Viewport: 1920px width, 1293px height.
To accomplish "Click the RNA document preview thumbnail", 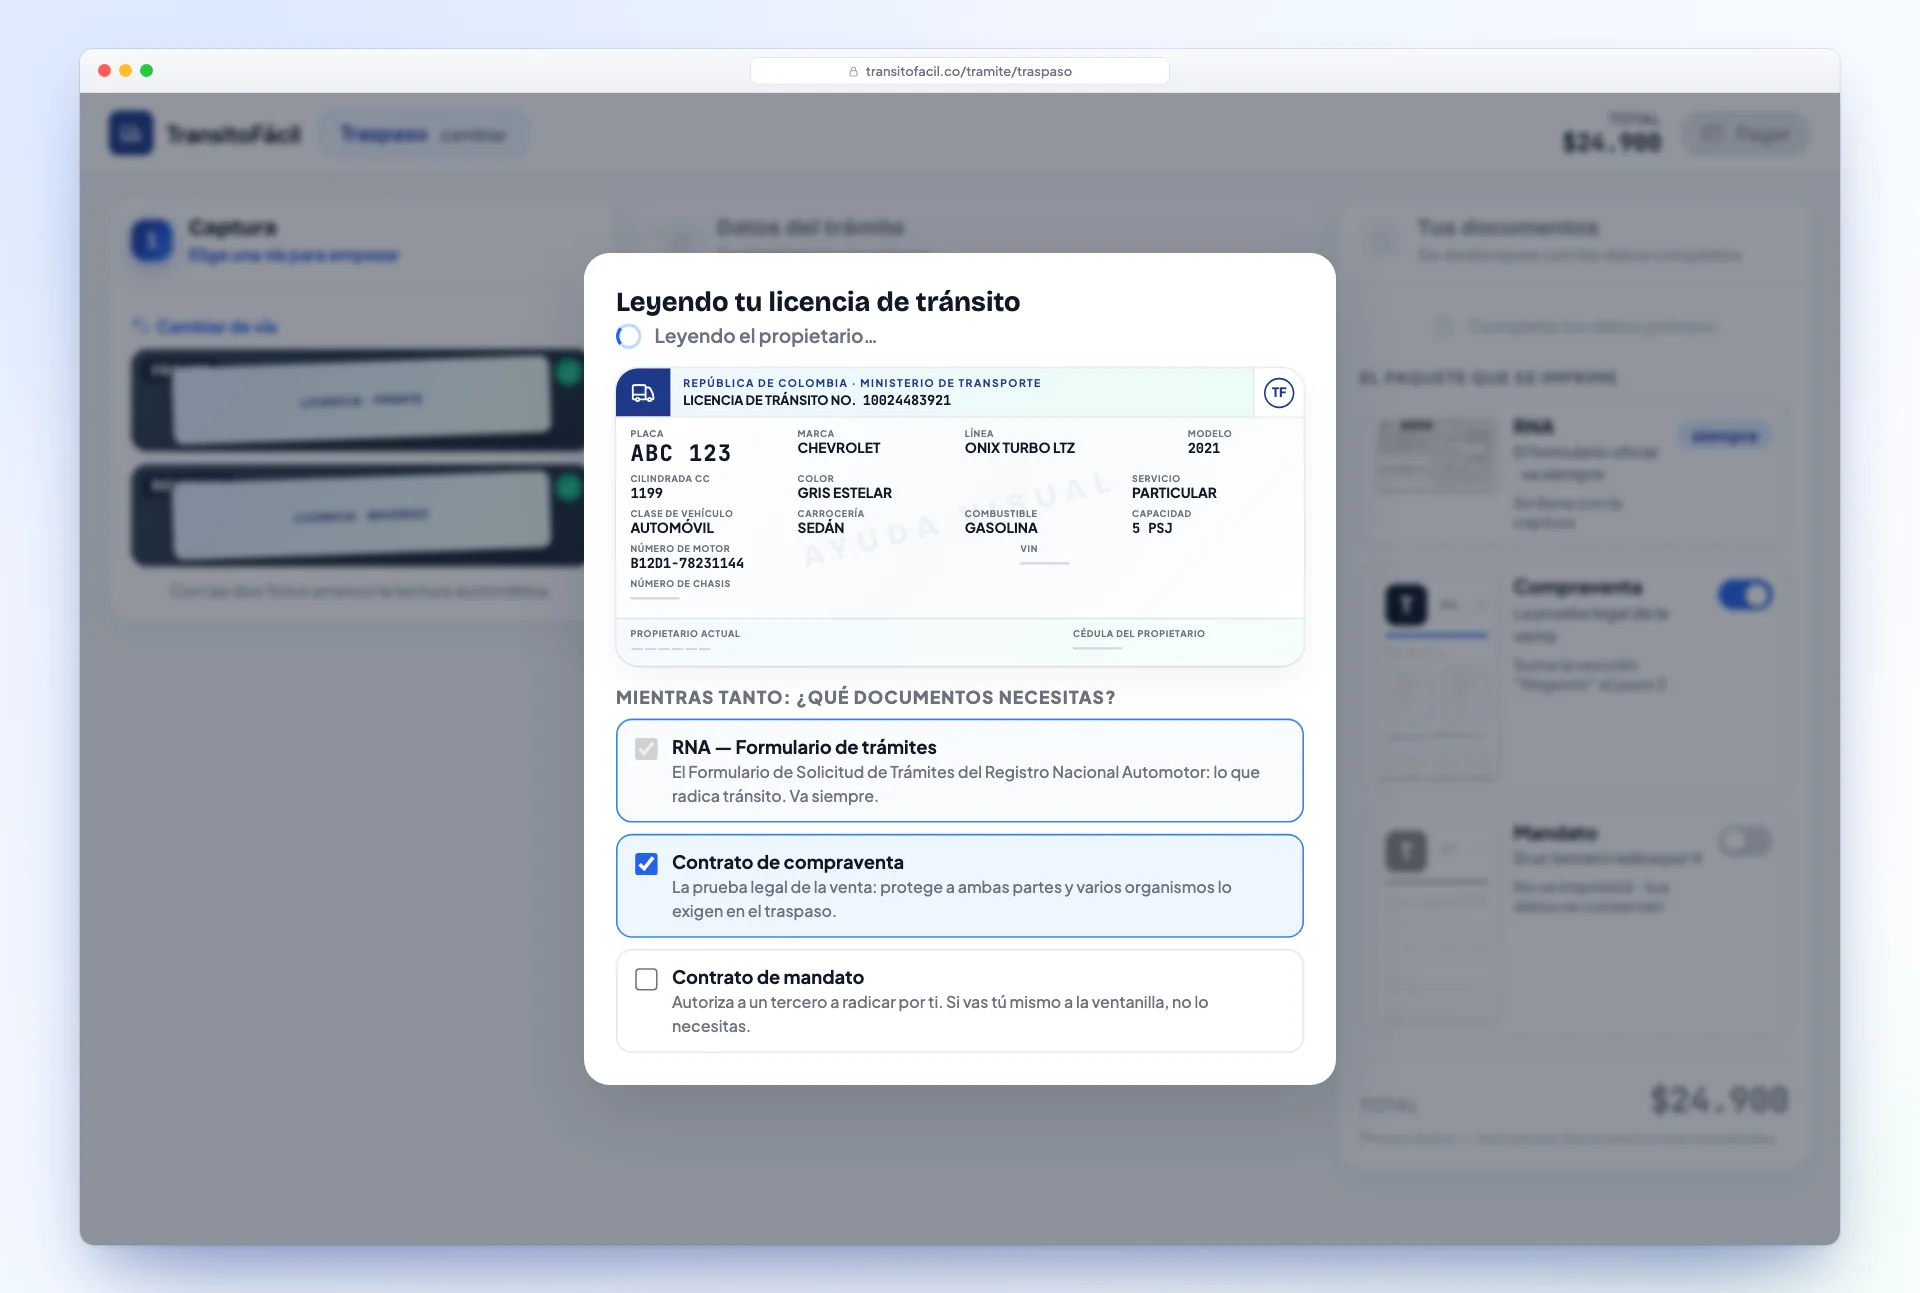I will 1437,457.
